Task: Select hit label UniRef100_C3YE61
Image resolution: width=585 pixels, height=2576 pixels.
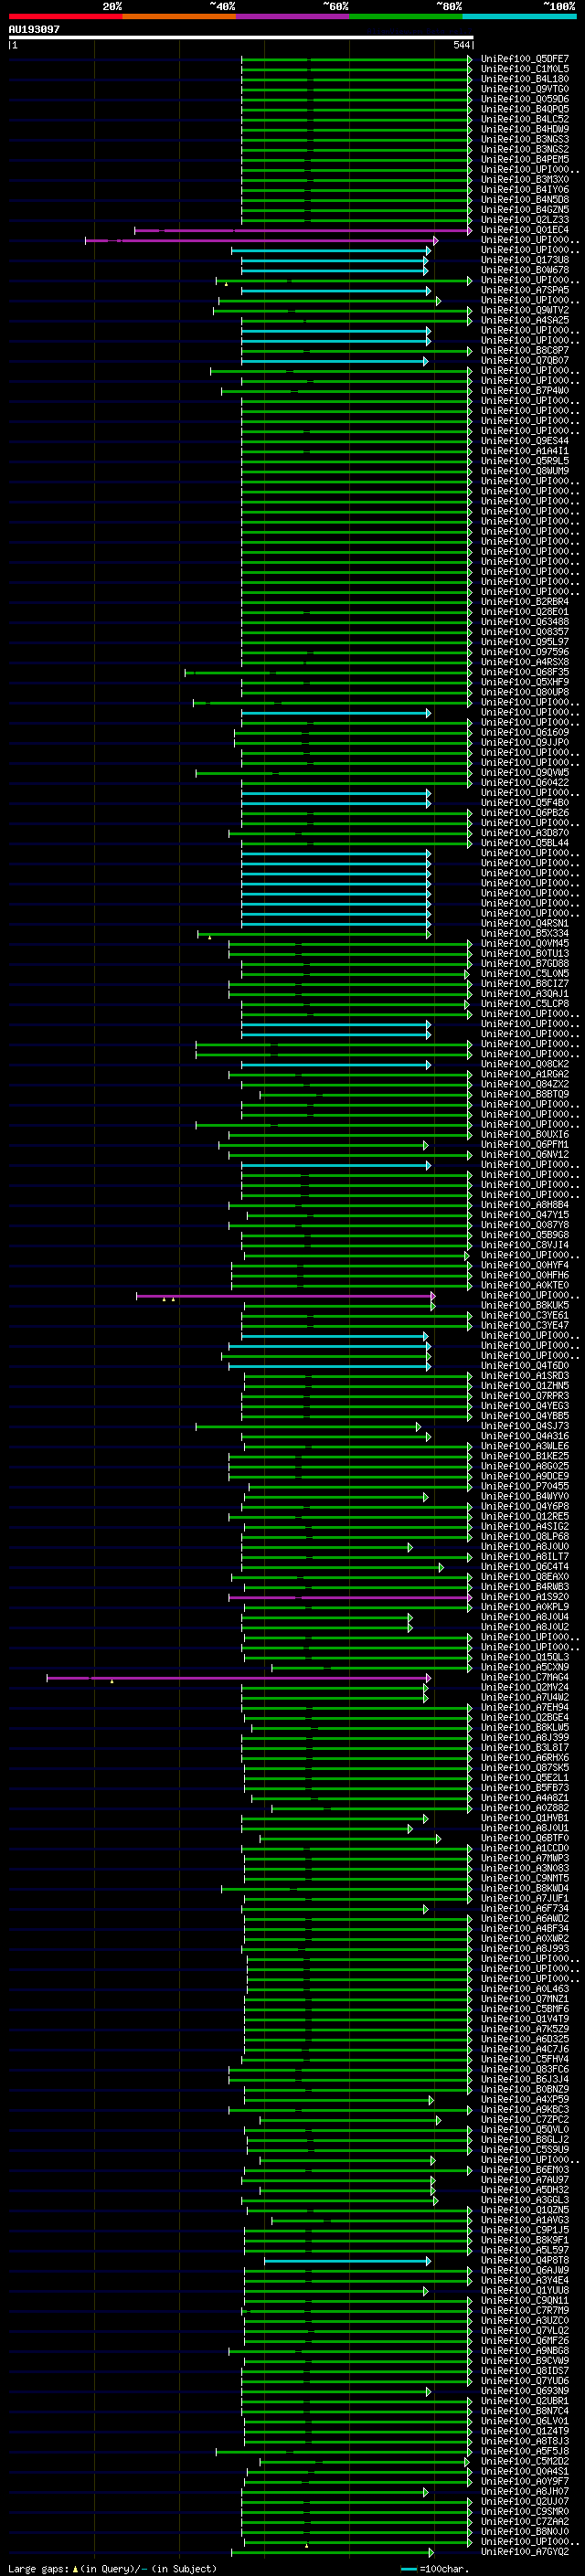Action: (525, 1315)
